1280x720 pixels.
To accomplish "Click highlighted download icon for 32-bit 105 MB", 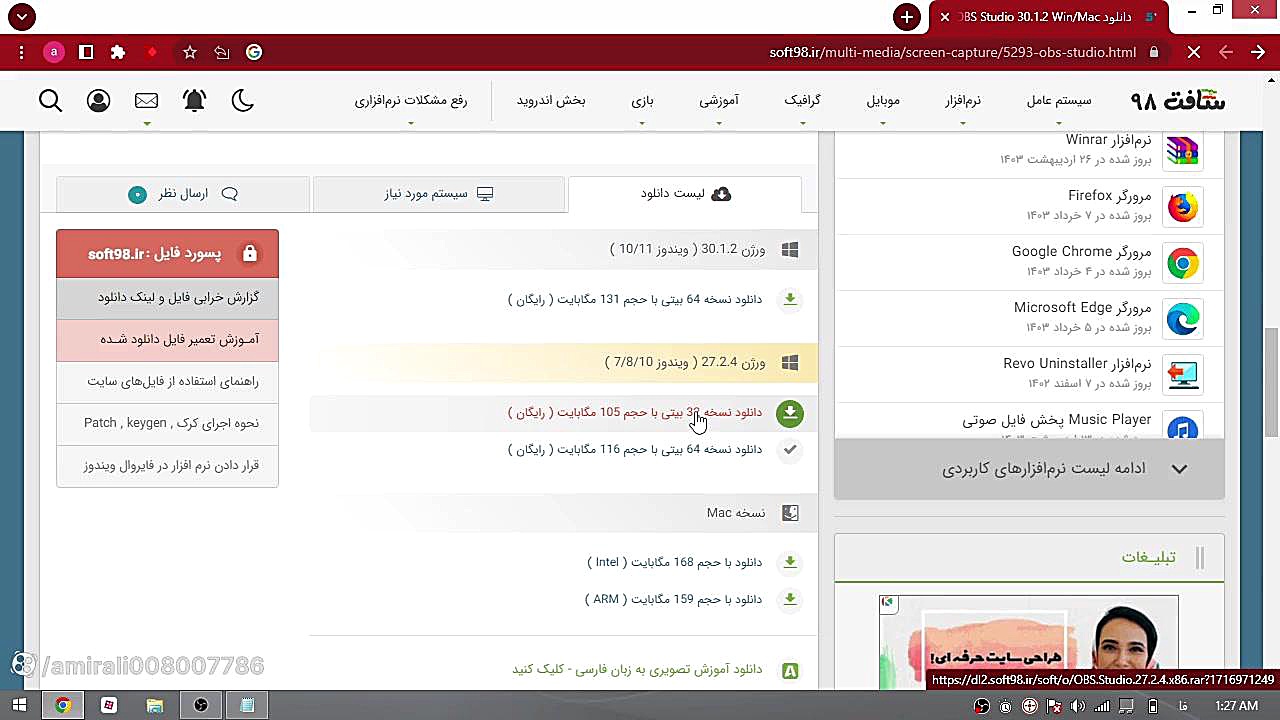I will [790, 413].
